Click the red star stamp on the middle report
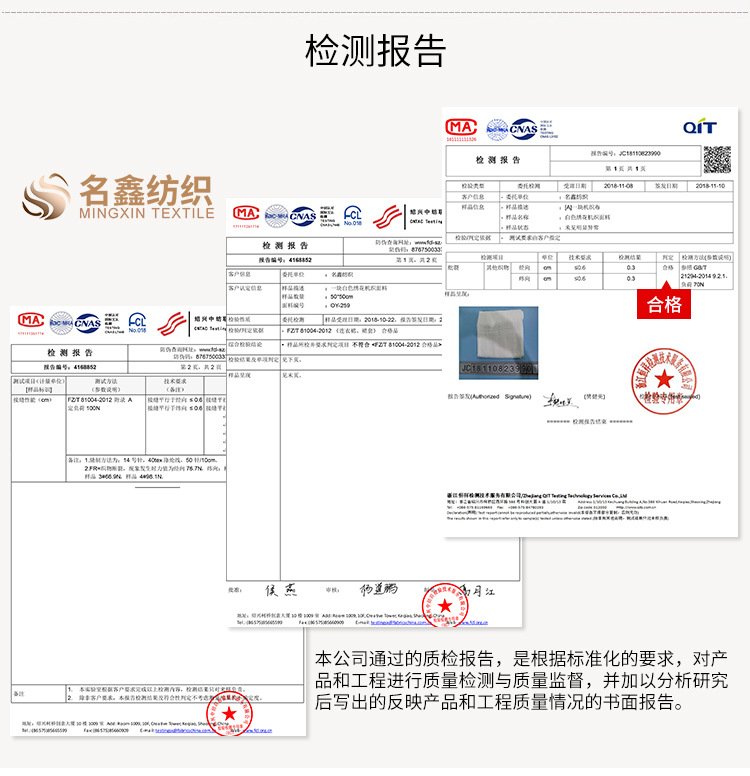Screen dimensions: 750x776 tap(445, 605)
